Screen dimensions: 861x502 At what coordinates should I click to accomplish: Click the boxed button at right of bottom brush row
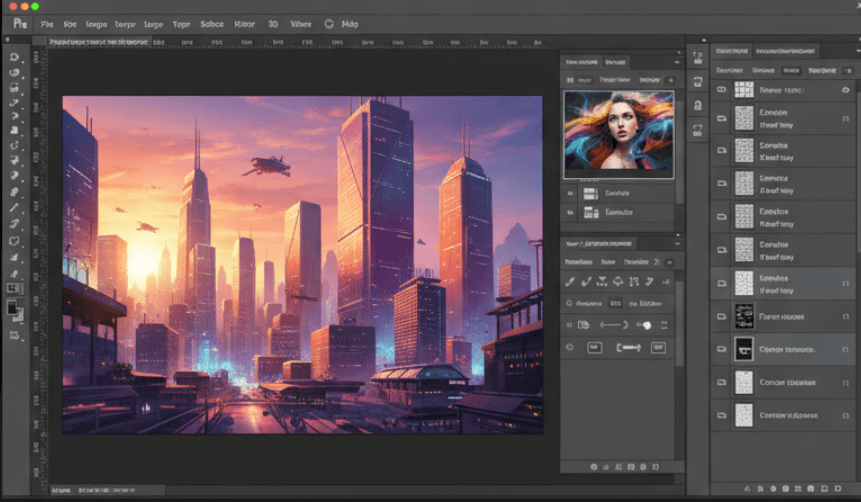[x=657, y=347]
